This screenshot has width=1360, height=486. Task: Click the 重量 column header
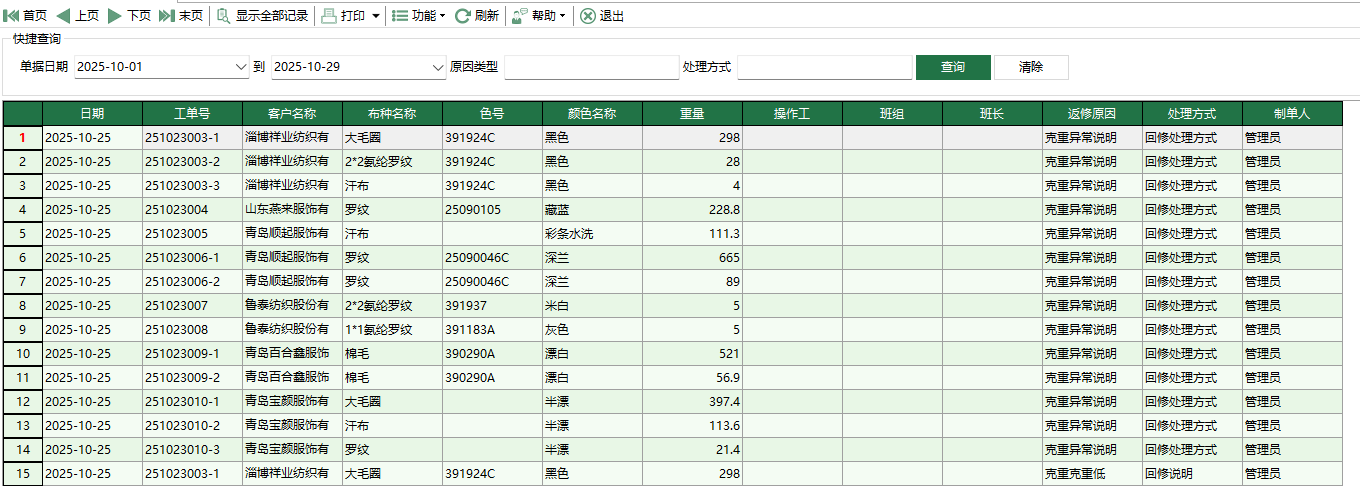[693, 113]
